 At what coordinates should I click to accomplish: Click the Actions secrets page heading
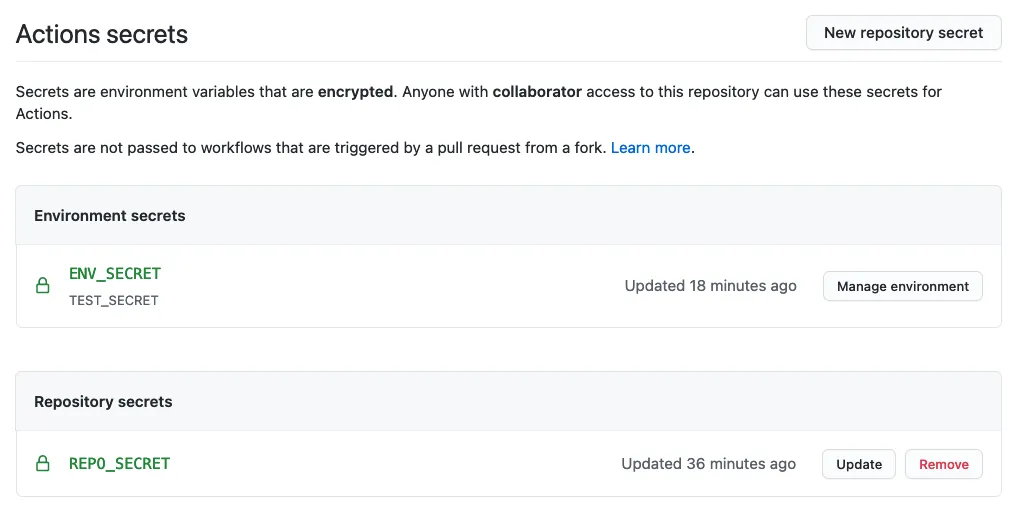pyautogui.click(x=102, y=34)
